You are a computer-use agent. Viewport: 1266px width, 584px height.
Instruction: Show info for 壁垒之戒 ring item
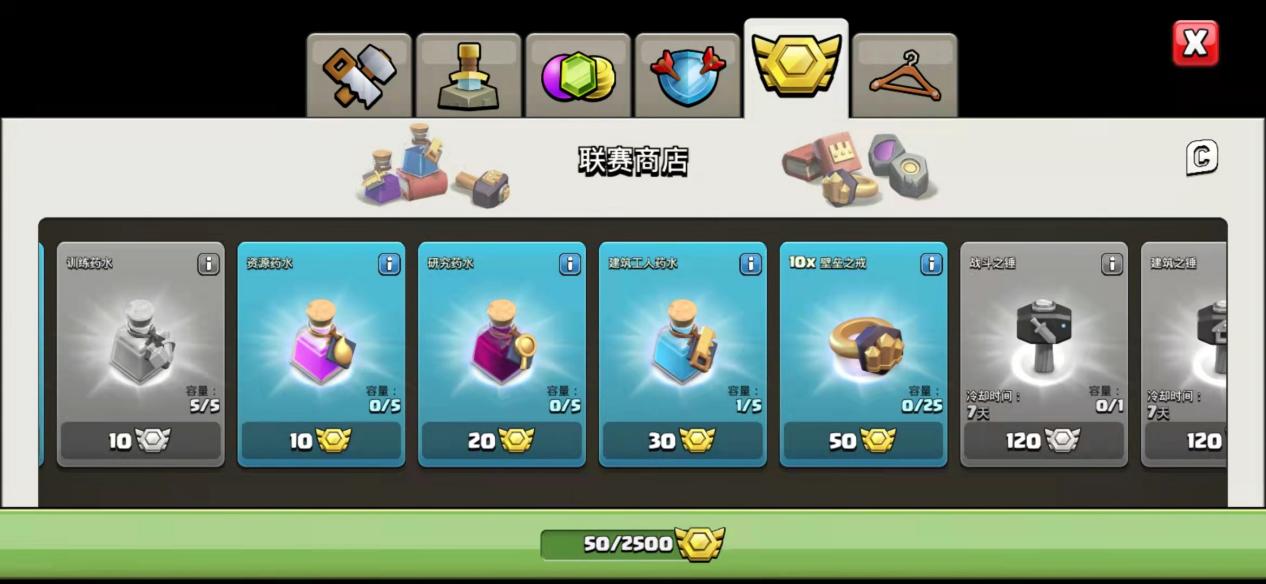coord(931,263)
